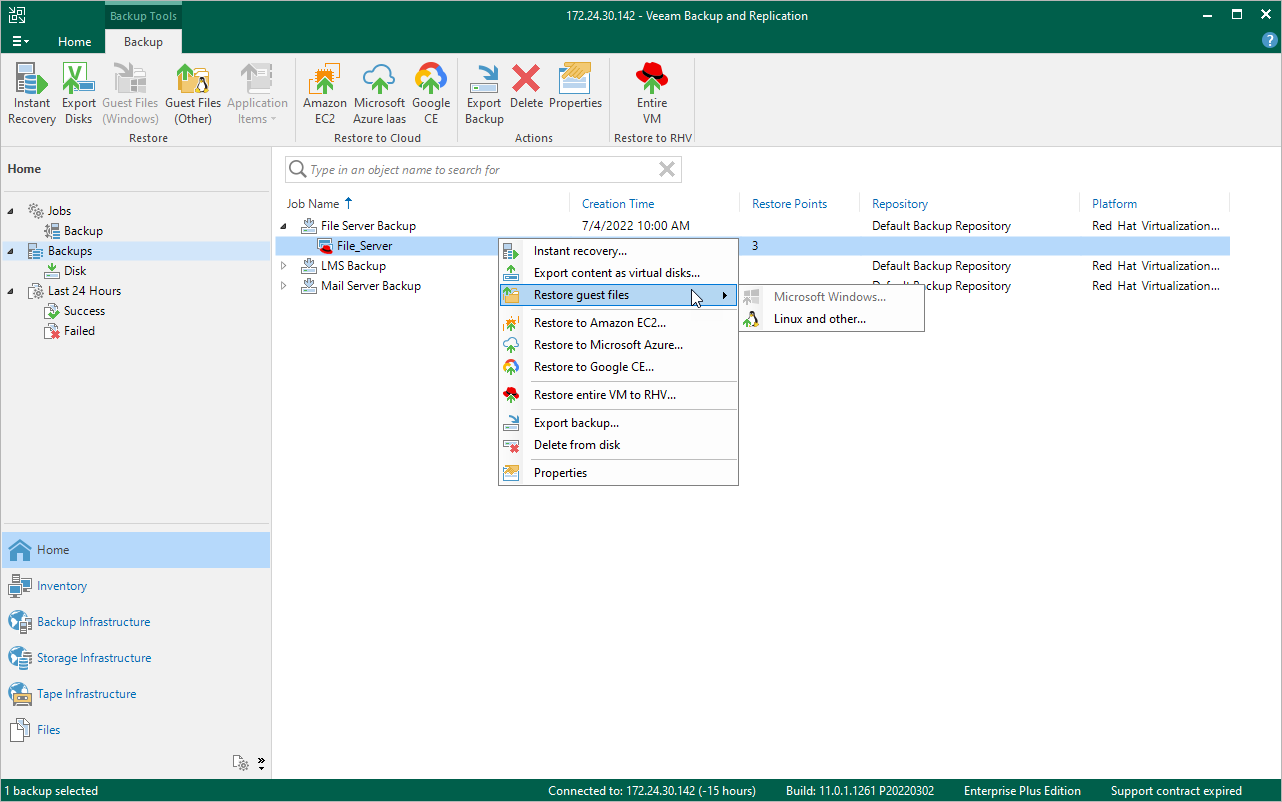Collapse the File Server Backup job row
This screenshot has height=802, width=1282.
[x=283, y=226]
